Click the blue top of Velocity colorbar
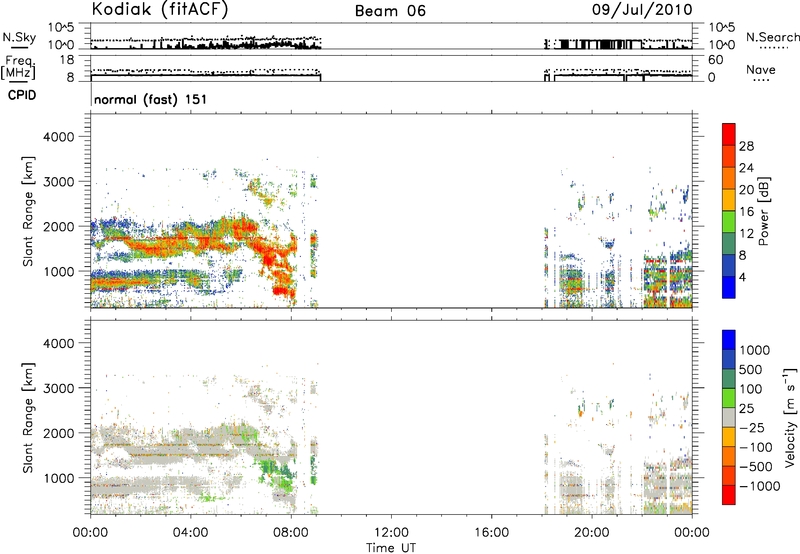Viewport: 800px width, 554px height. pyautogui.click(x=729, y=340)
